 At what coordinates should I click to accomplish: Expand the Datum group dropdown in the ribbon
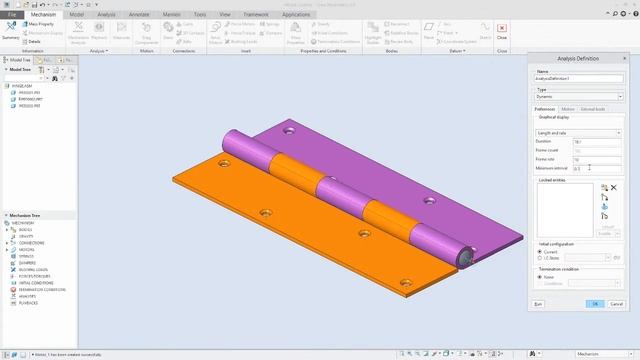tap(457, 51)
